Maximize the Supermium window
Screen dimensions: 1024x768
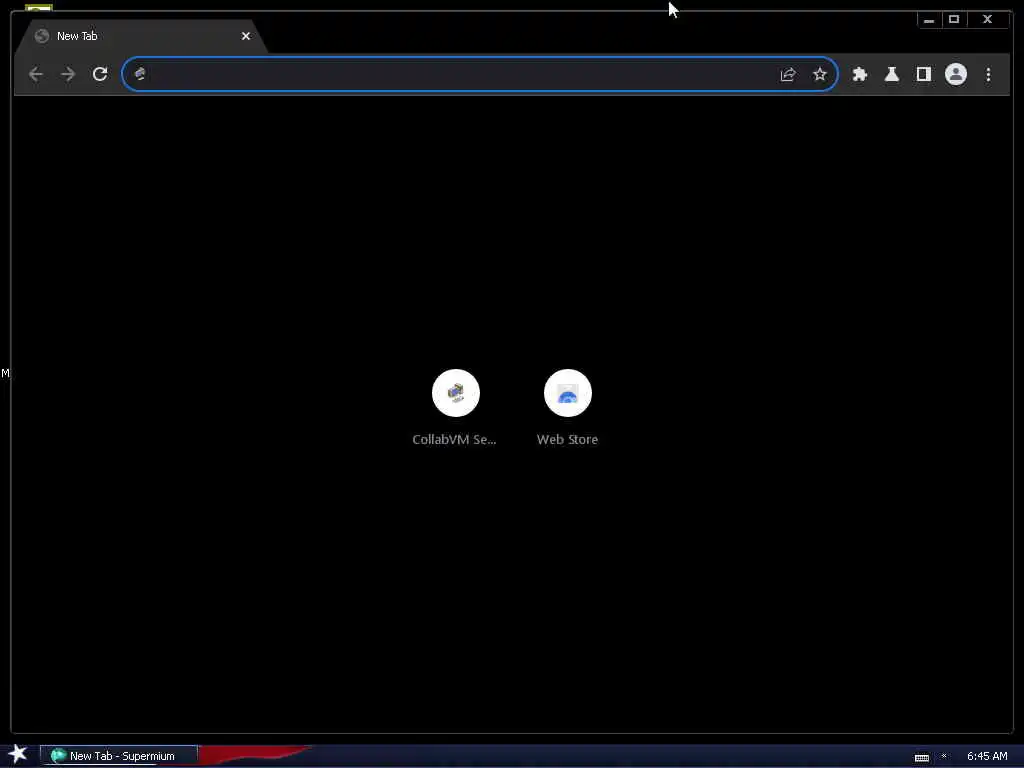pyautogui.click(x=953, y=20)
